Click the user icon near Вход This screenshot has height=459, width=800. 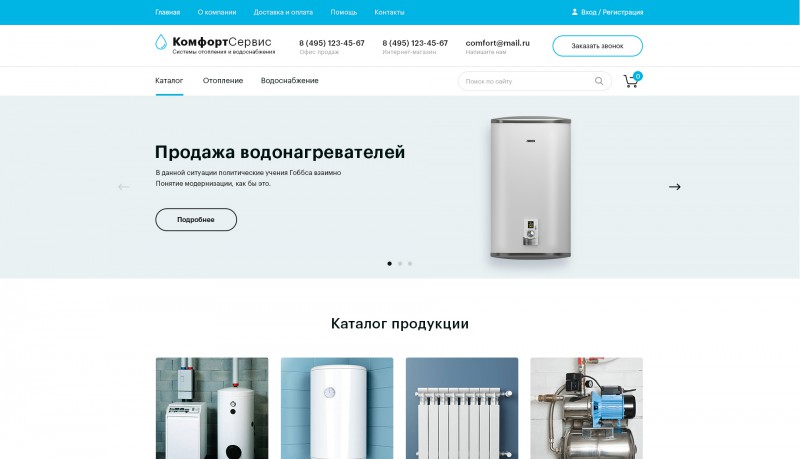tap(574, 12)
